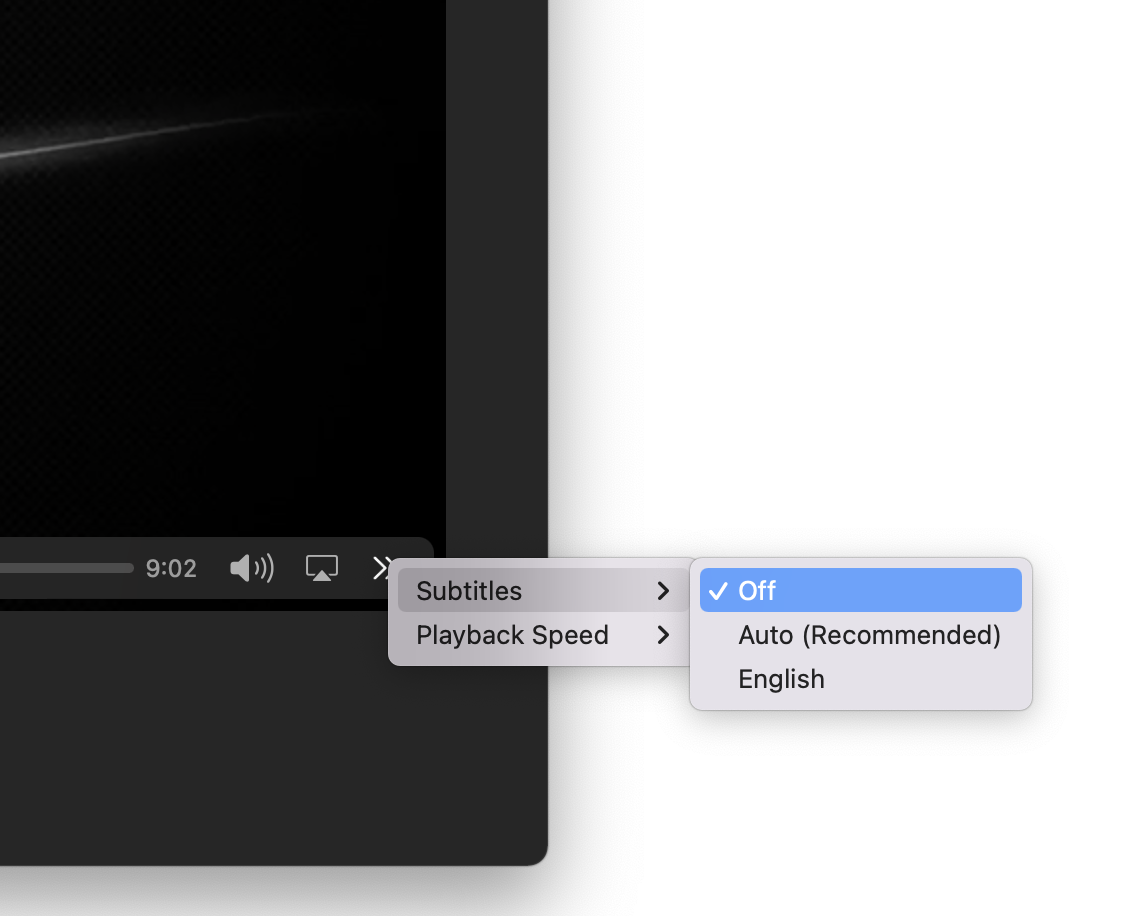This screenshot has width=1130, height=916.
Task: Open the Playback Speed menu item
Action: tap(512, 635)
